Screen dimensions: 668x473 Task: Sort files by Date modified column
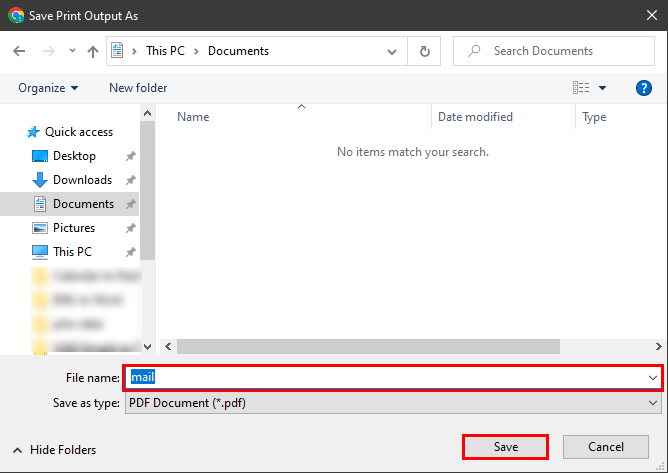pyautogui.click(x=476, y=117)
